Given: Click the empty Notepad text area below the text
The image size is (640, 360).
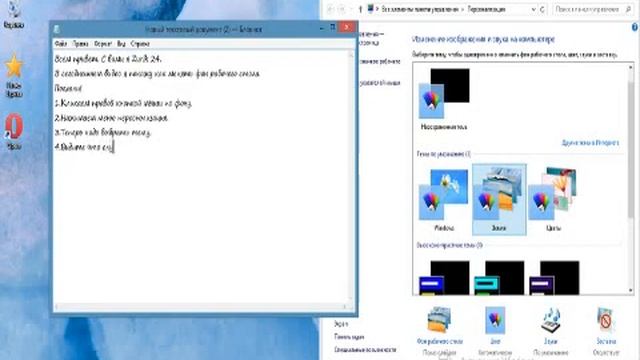Looking at the screenshot, I should click(x=200, y=229).
